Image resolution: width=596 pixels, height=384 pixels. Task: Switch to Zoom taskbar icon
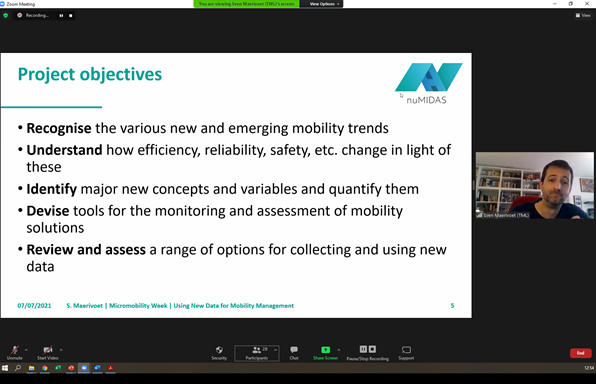pos(84,368)
